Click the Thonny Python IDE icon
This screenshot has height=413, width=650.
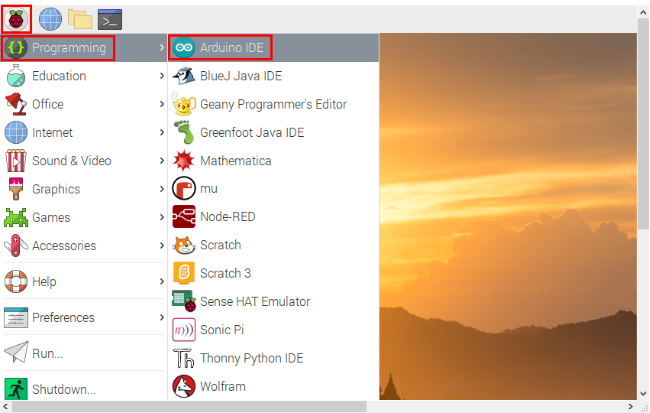pos(183,358)
